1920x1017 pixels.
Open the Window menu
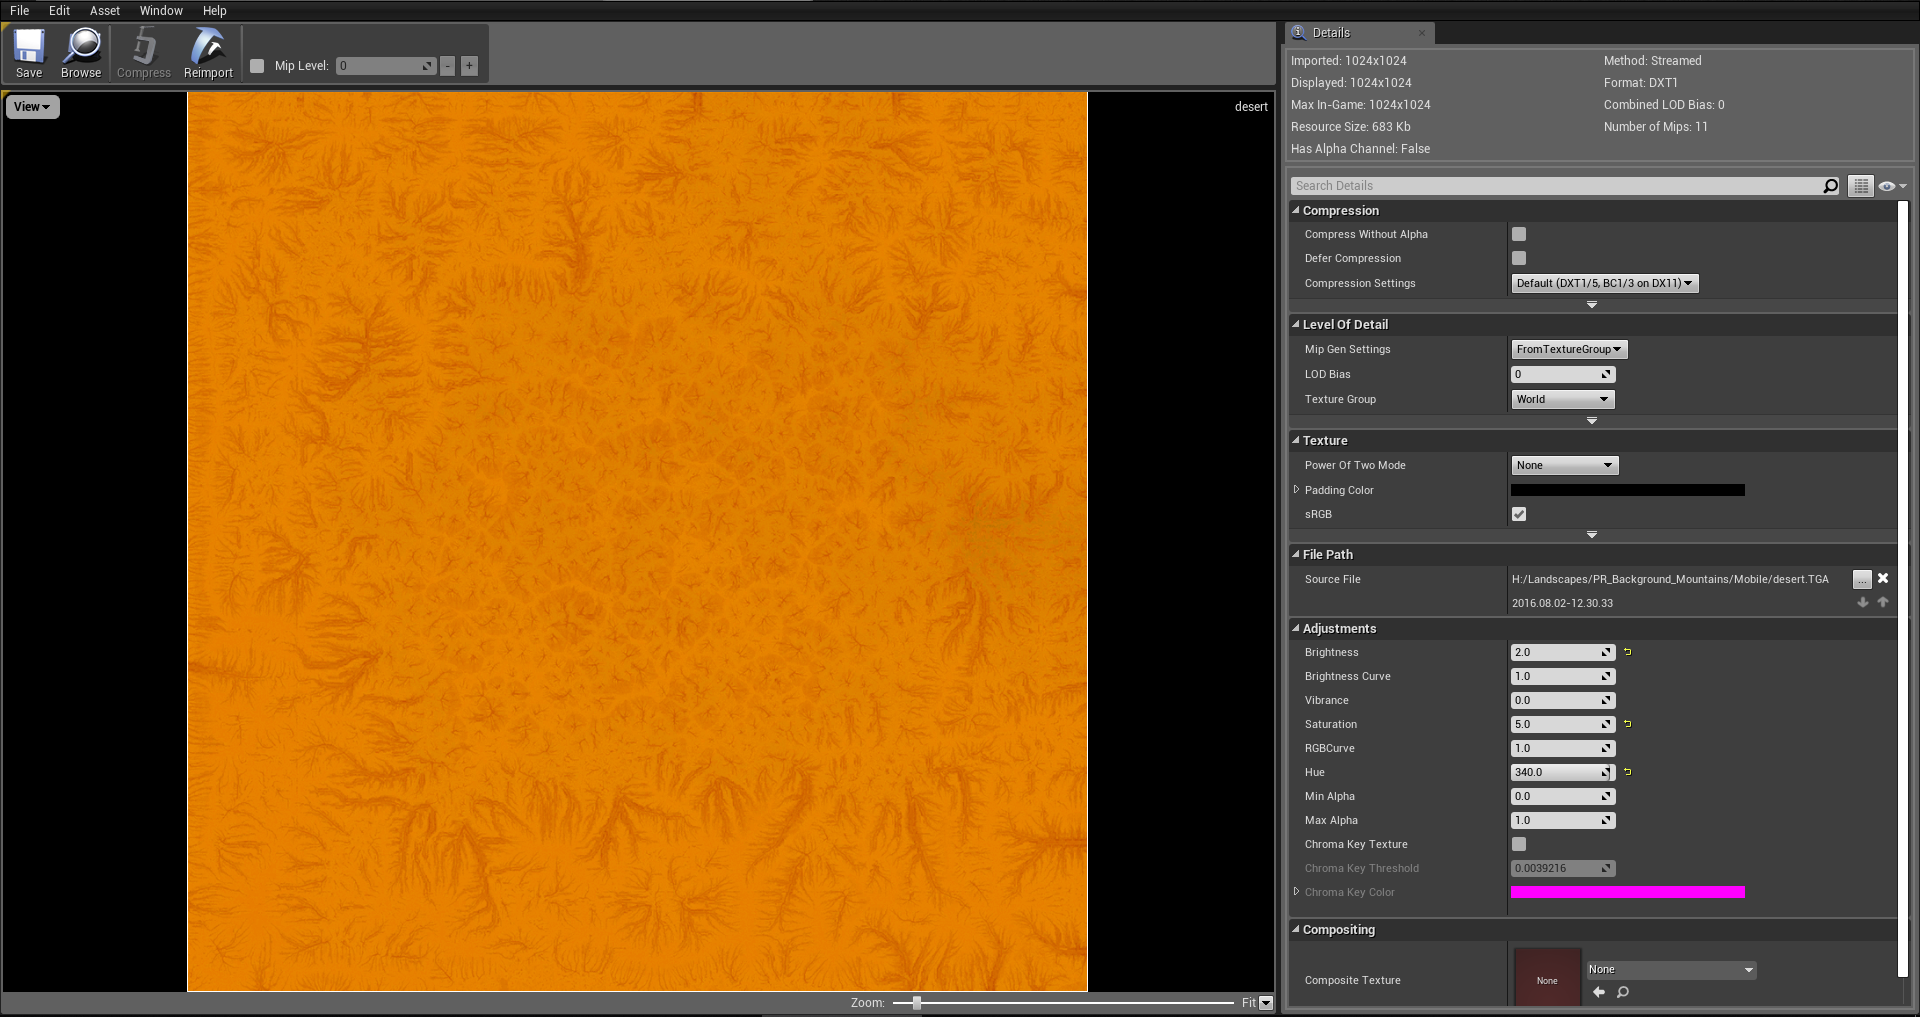pyautogui.click(x=161, y=10)
